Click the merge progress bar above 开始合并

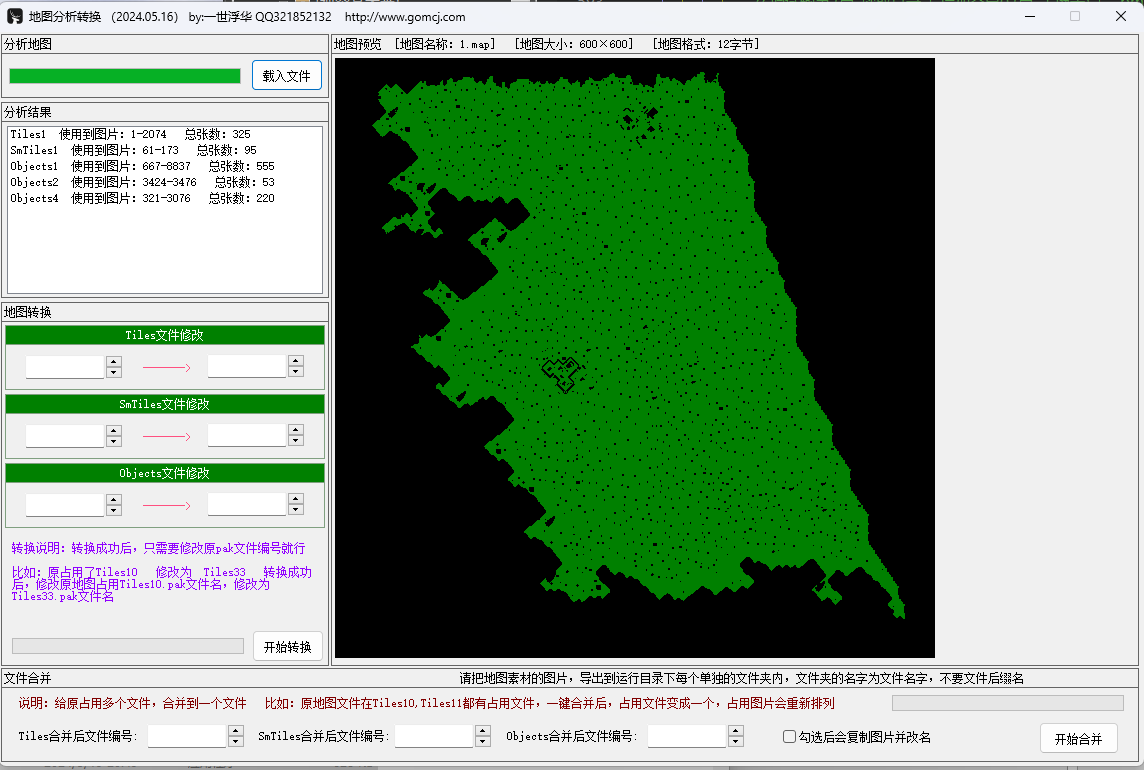(1008, 703)
